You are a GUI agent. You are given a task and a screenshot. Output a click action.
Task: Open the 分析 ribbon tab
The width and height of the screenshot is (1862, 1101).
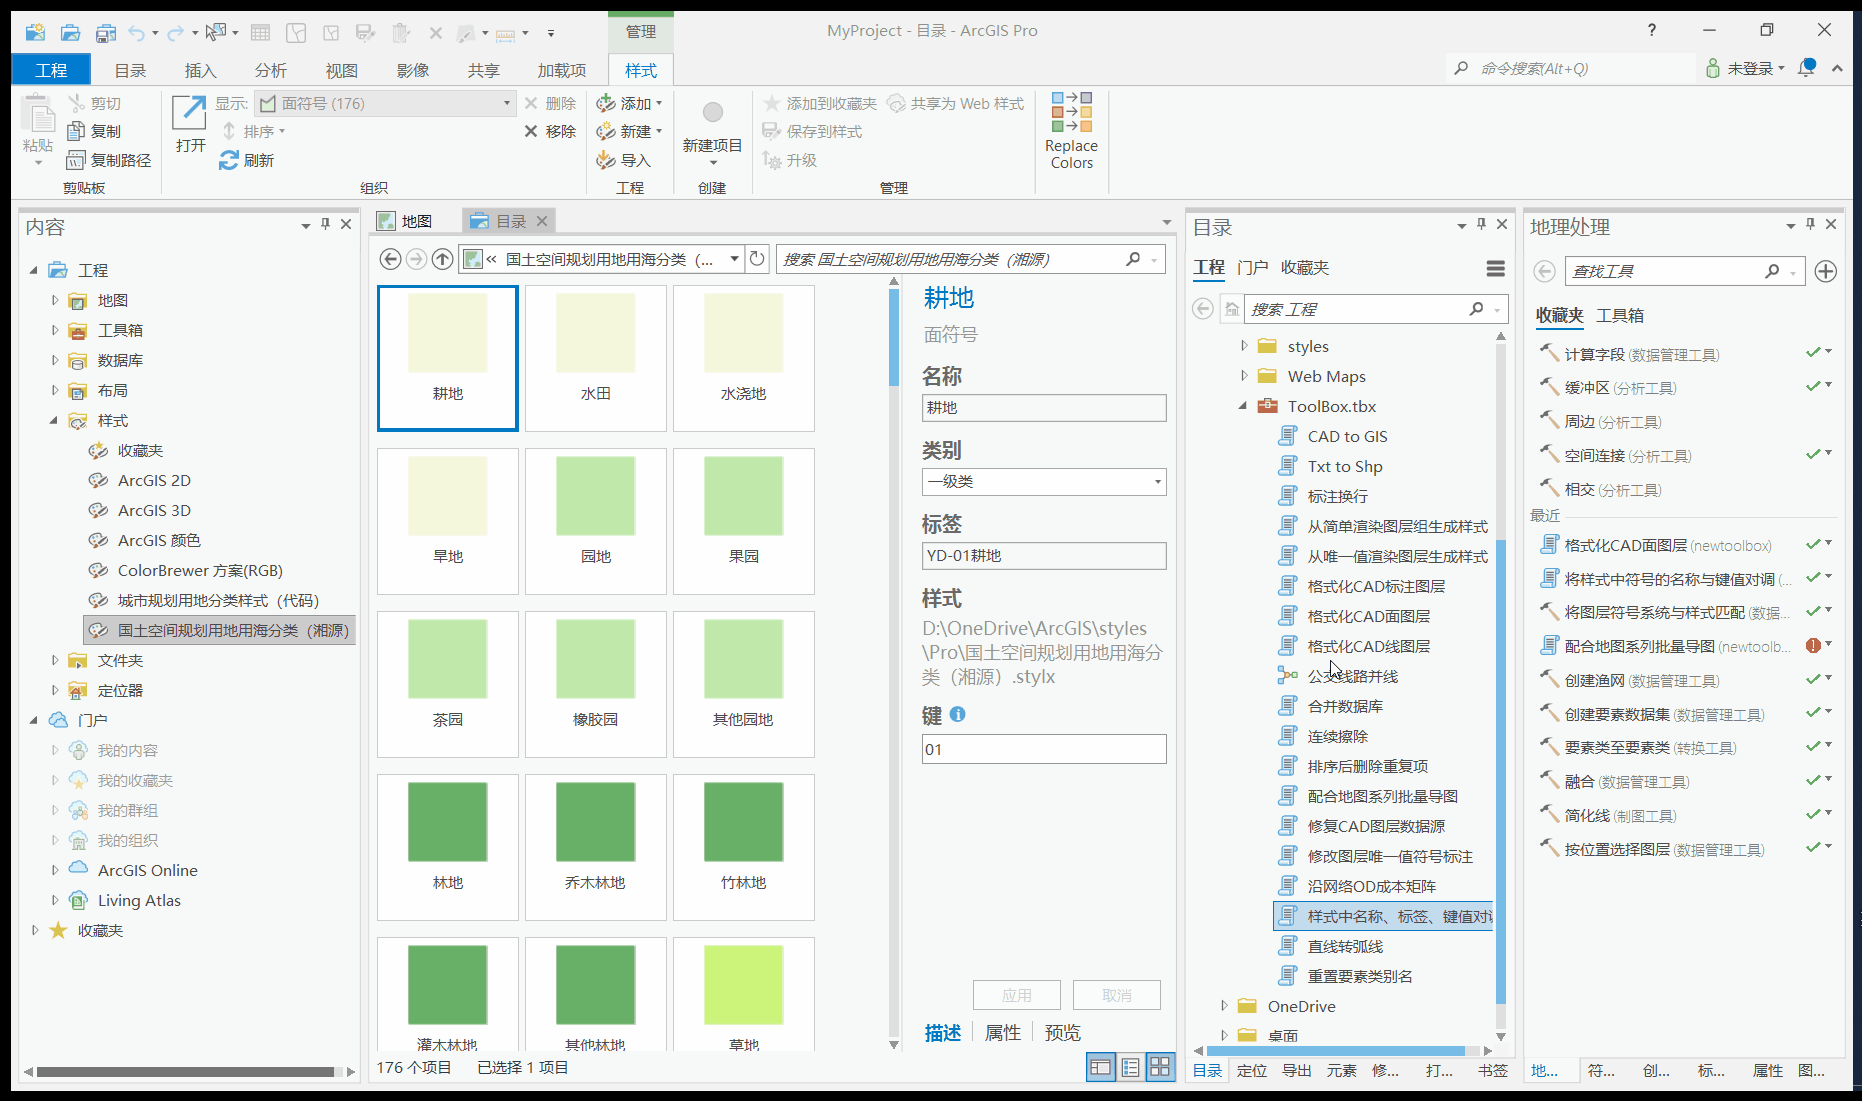[x=271, y=70]
